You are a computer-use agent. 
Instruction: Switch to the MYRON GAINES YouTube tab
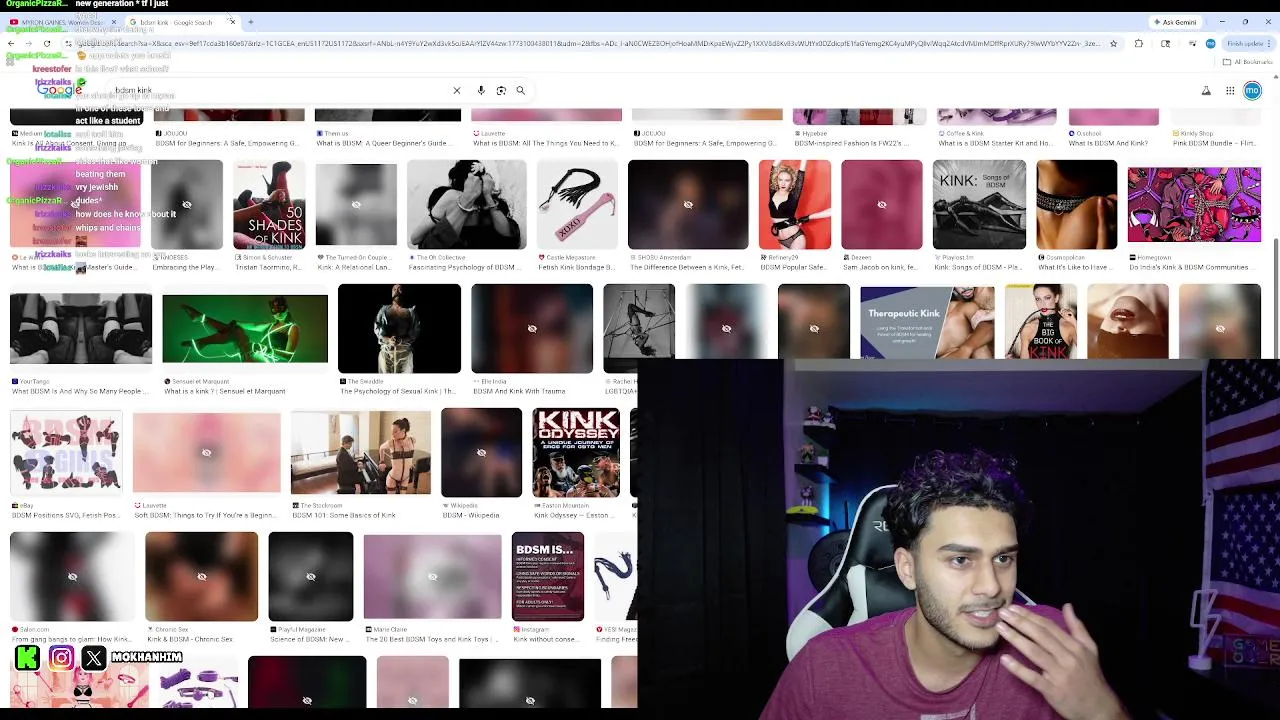60,22
